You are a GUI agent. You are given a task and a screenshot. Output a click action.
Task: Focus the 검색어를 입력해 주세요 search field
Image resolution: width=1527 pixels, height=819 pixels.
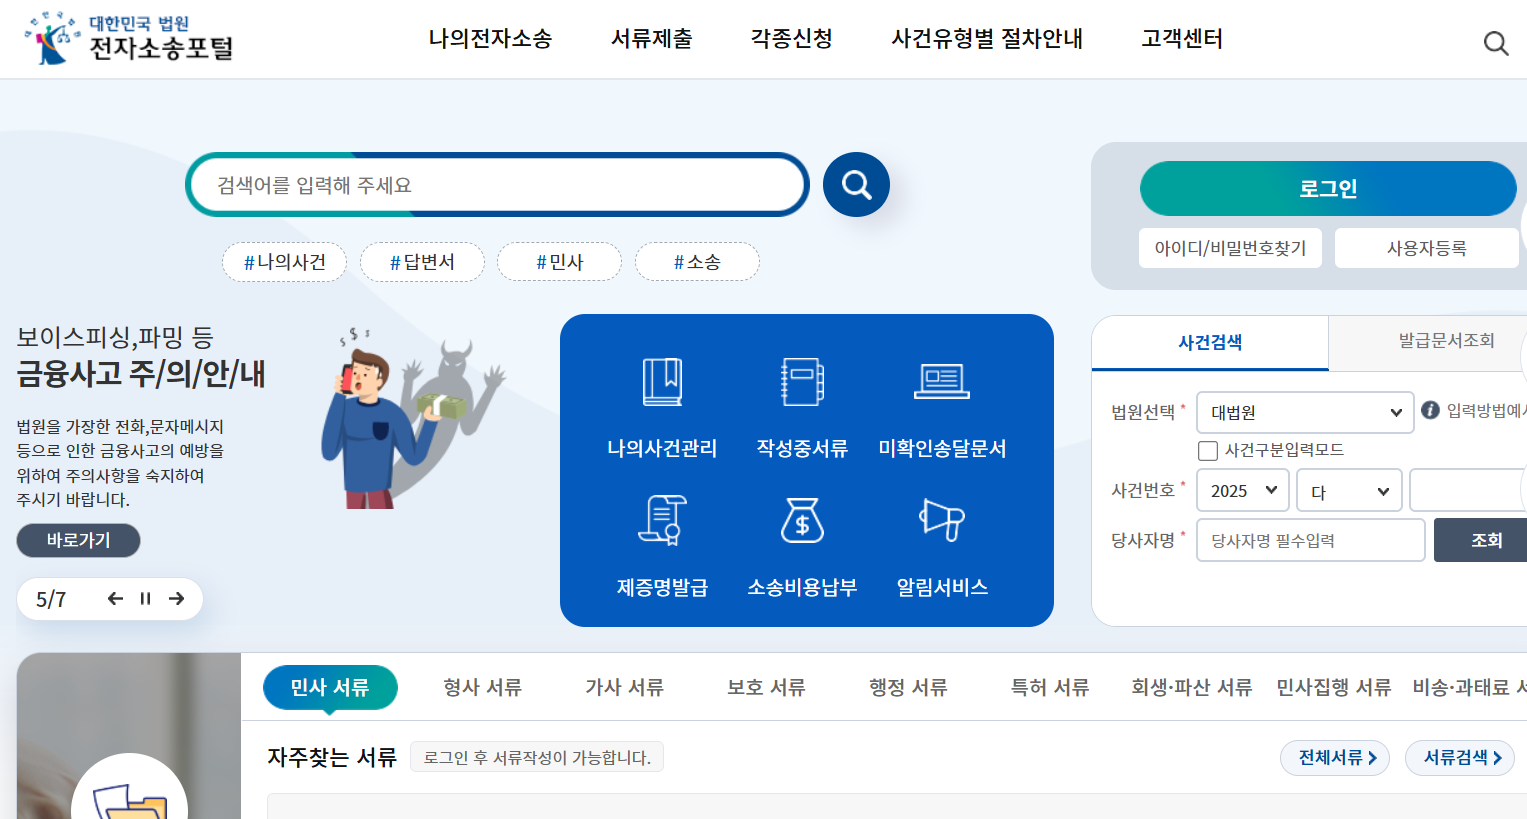(x=497, y=185)
